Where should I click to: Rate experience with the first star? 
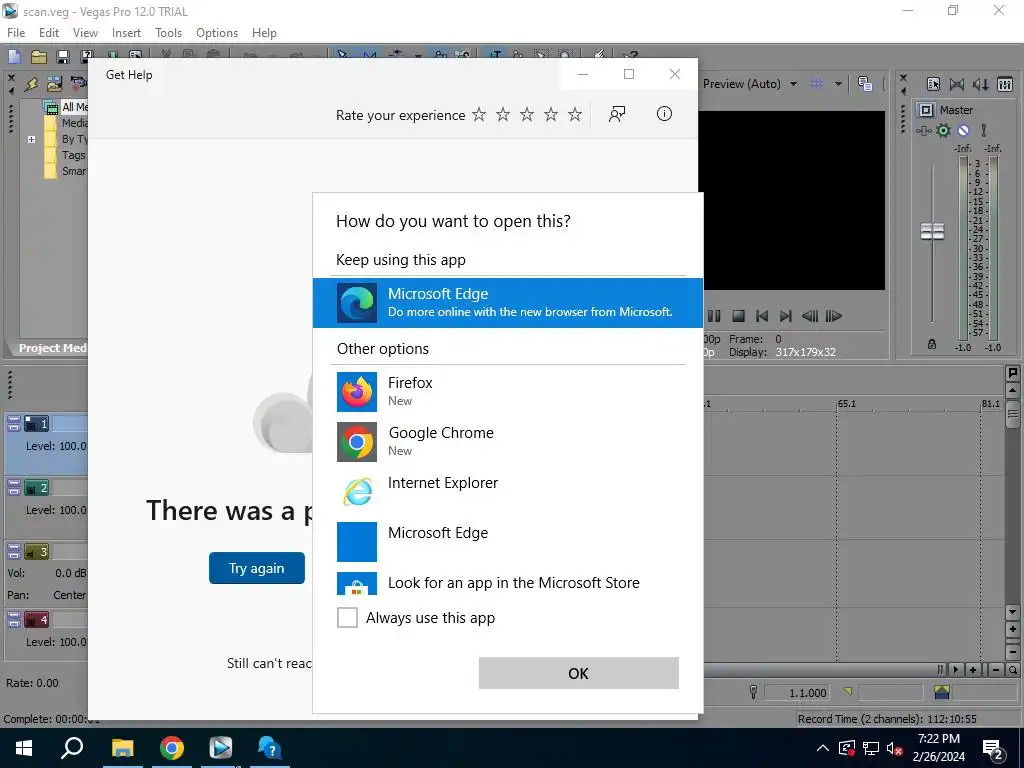point(479,115)
